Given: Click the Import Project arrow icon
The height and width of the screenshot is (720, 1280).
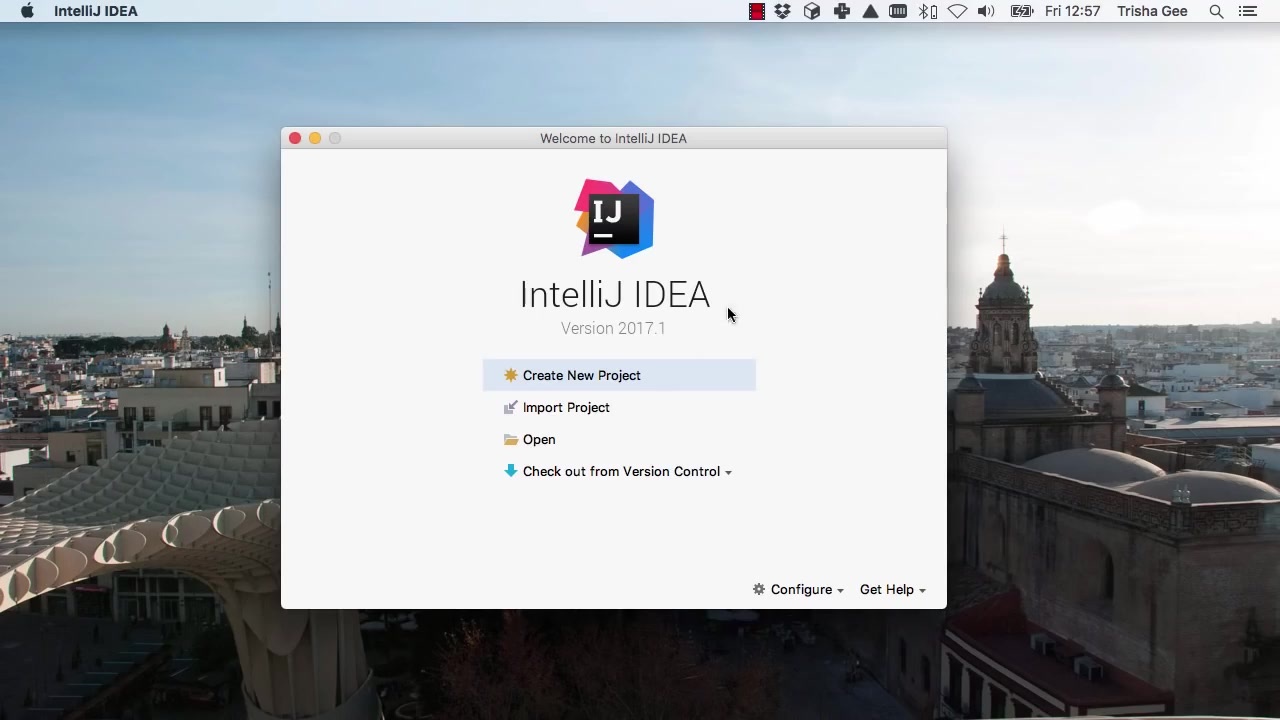Looking at the screenshot, I should coord(511,407).
